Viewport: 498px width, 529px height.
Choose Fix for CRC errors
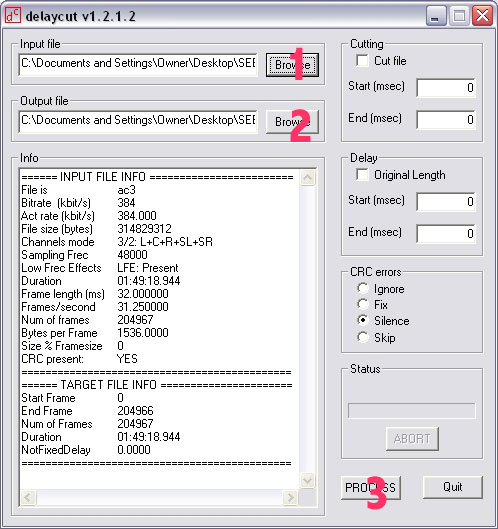coord(363,304)
